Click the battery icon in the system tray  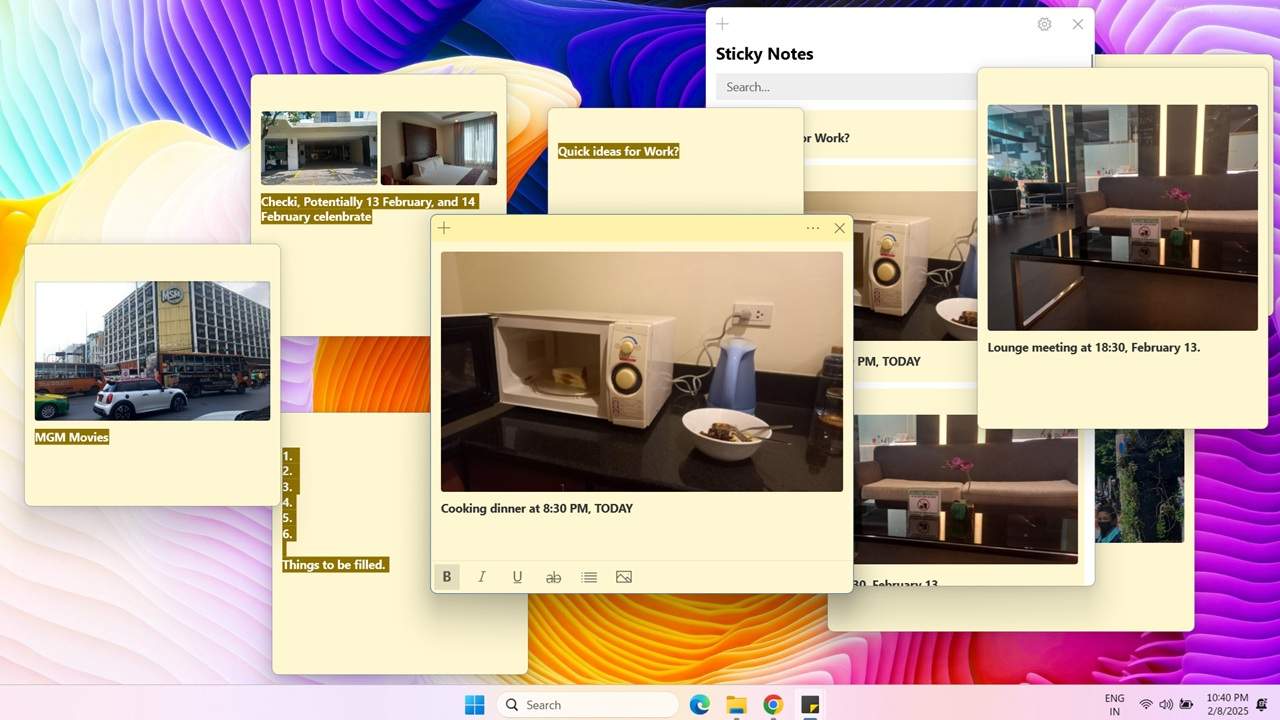click(x=1186, y=704)
